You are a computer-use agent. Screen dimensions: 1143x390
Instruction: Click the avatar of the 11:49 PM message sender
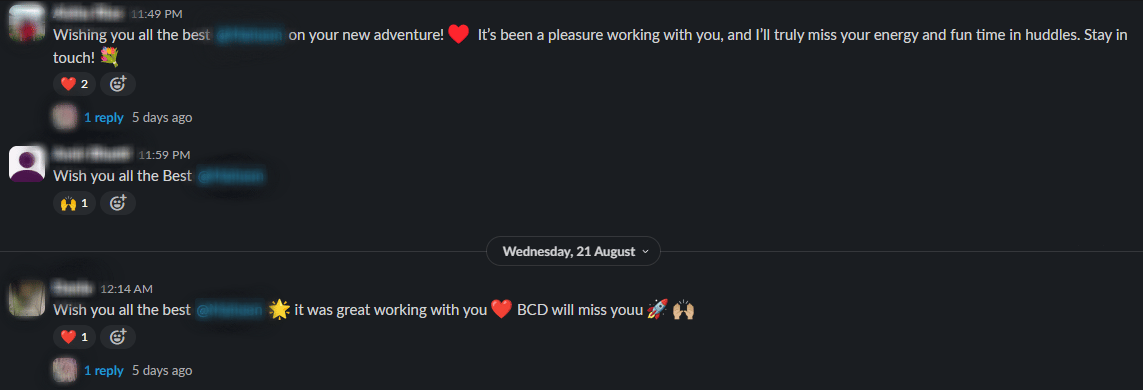coord(27,22)
